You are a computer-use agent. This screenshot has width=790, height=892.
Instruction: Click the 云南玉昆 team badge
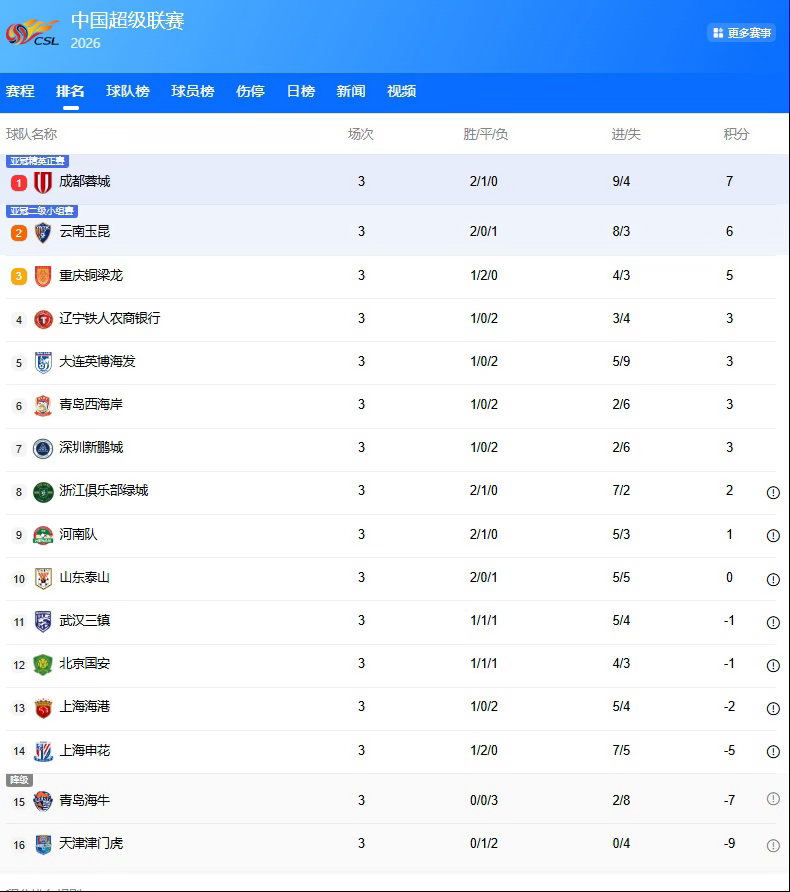pyautogui.click(x=43, y=232)
